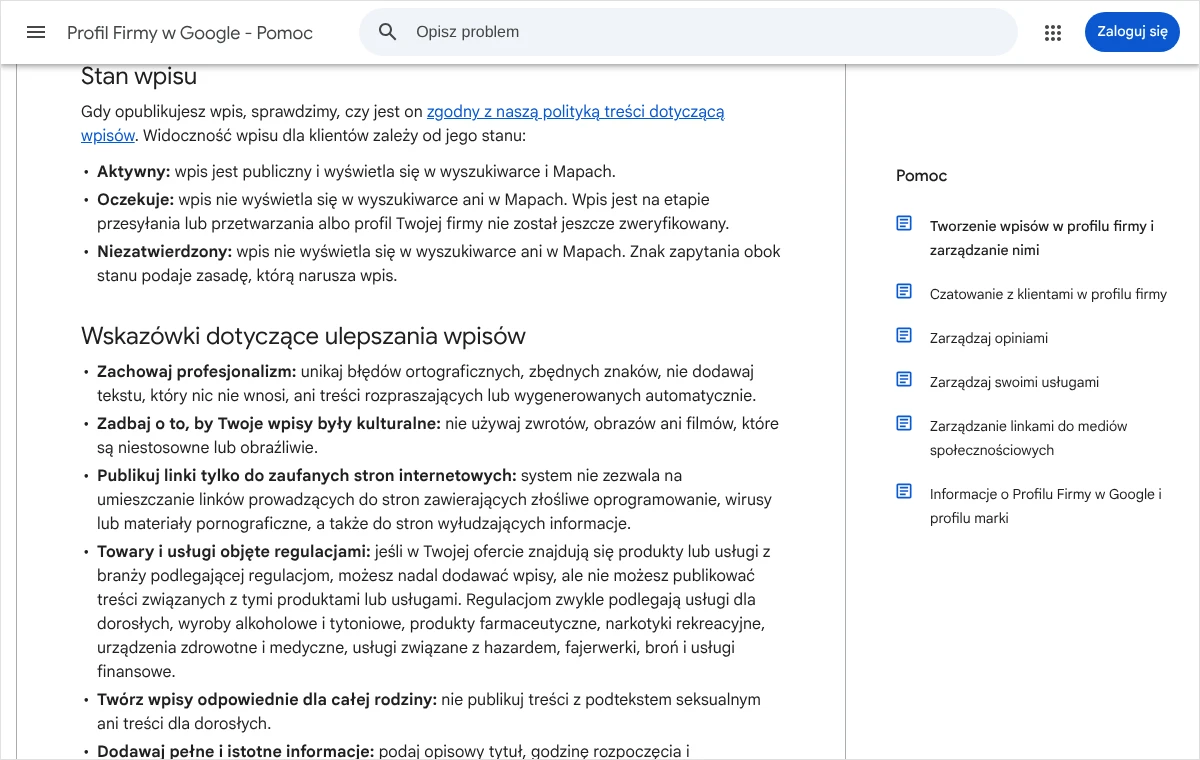Click document icon beside Zarządzanie linkami

(x=904, y=423)
